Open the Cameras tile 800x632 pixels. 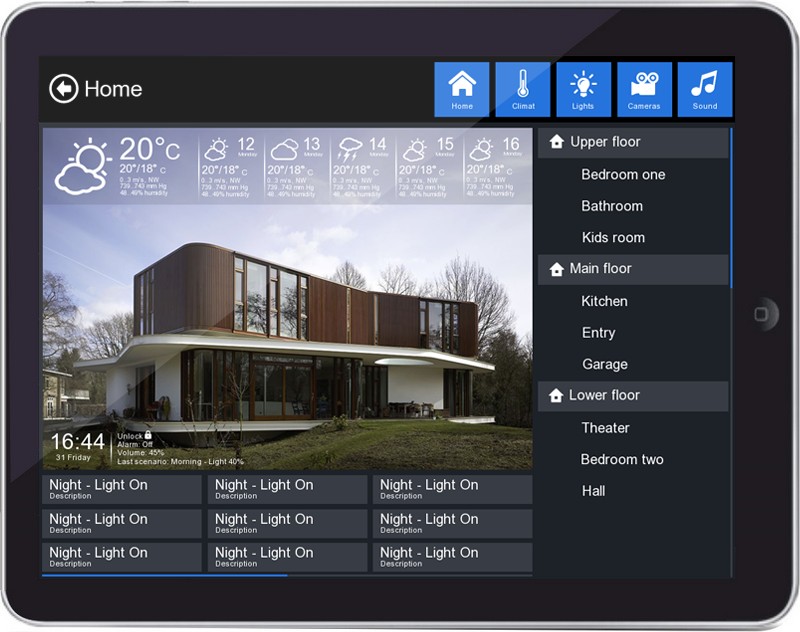pyautogui.click(x=644, y=88)
